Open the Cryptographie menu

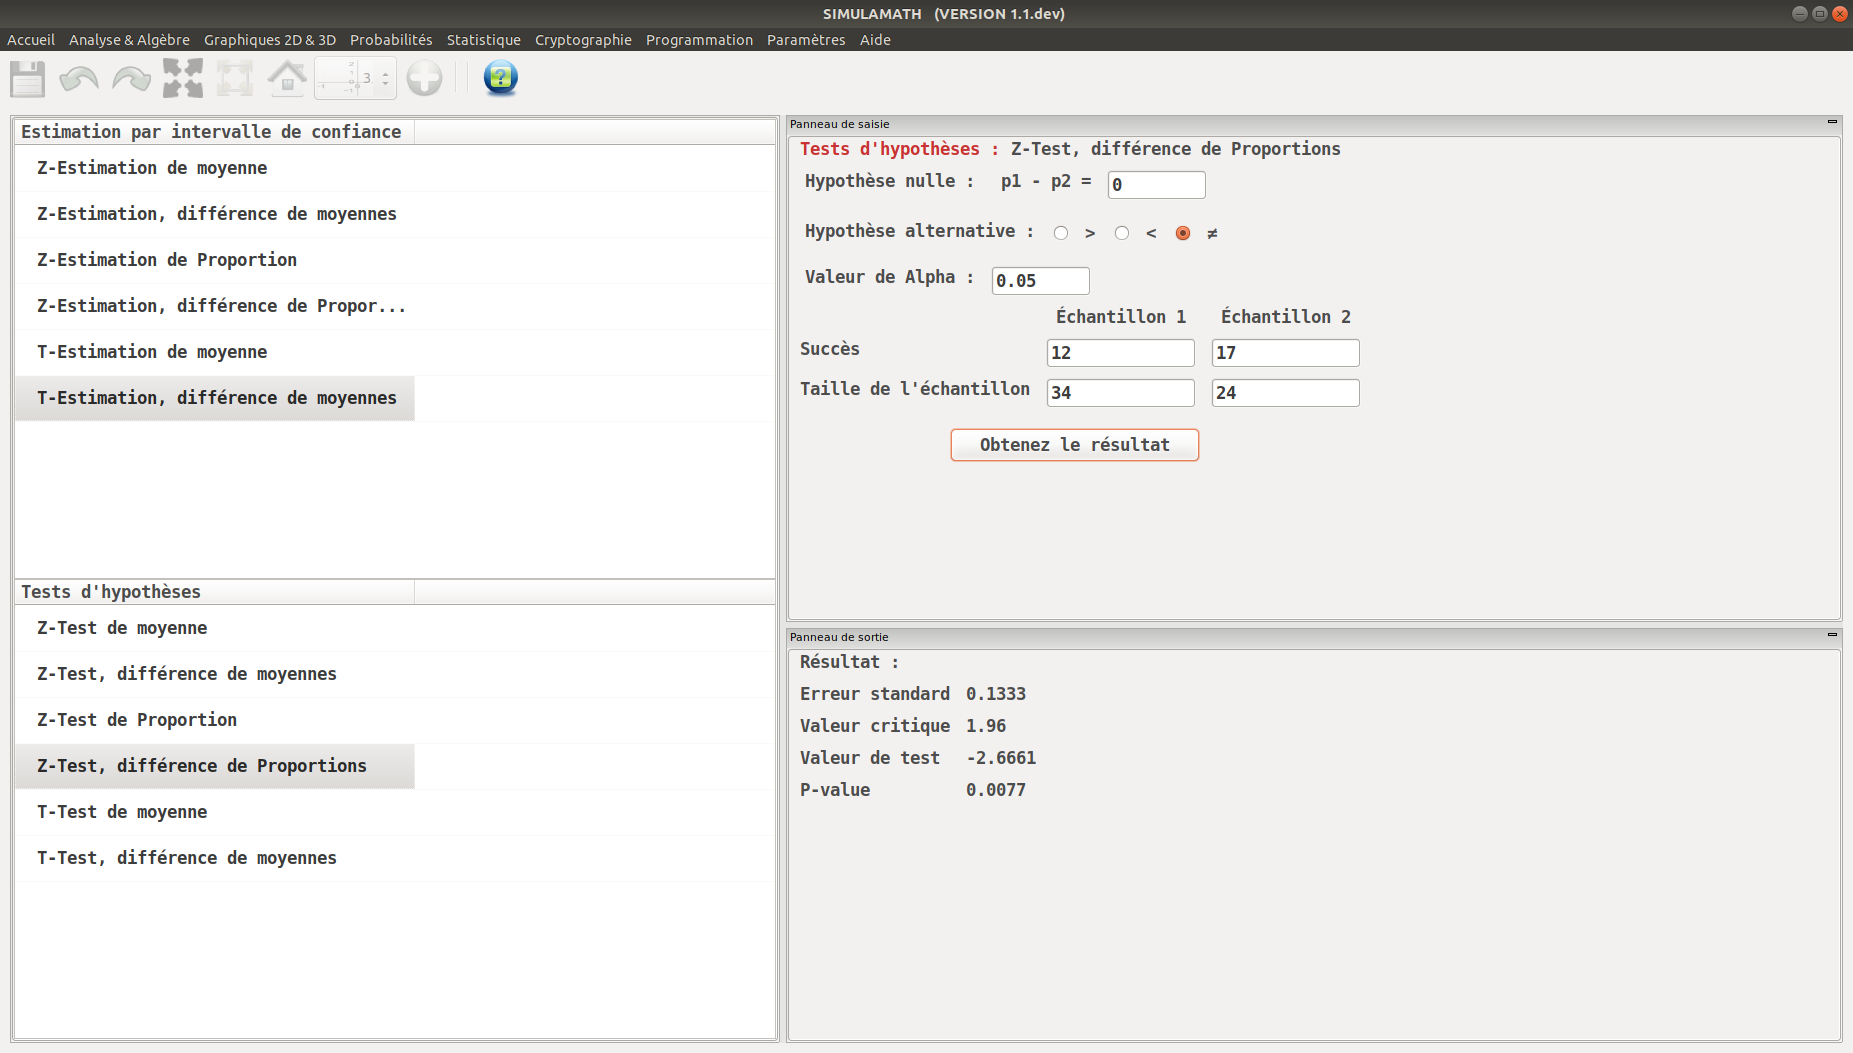click(x=583, y=40)
